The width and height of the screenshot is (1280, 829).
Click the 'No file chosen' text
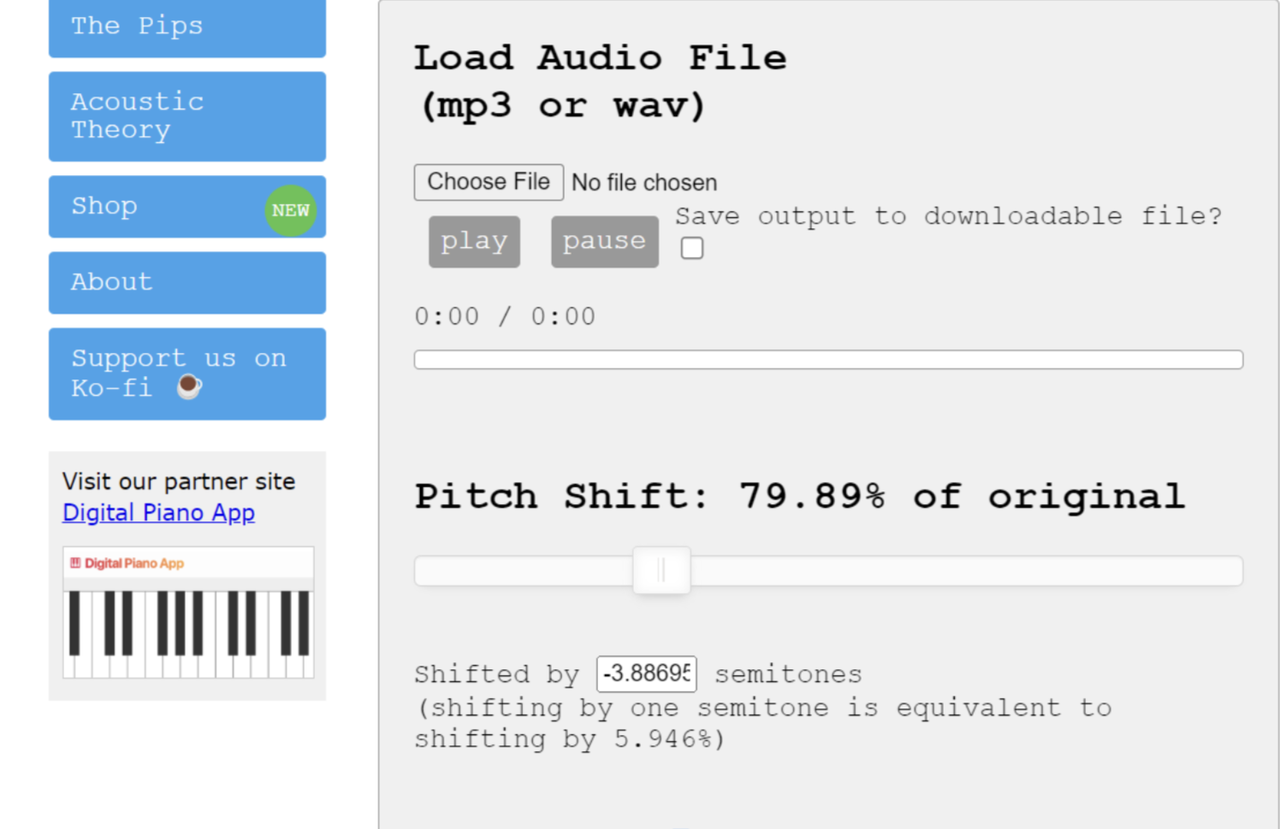tap(644, 183)
